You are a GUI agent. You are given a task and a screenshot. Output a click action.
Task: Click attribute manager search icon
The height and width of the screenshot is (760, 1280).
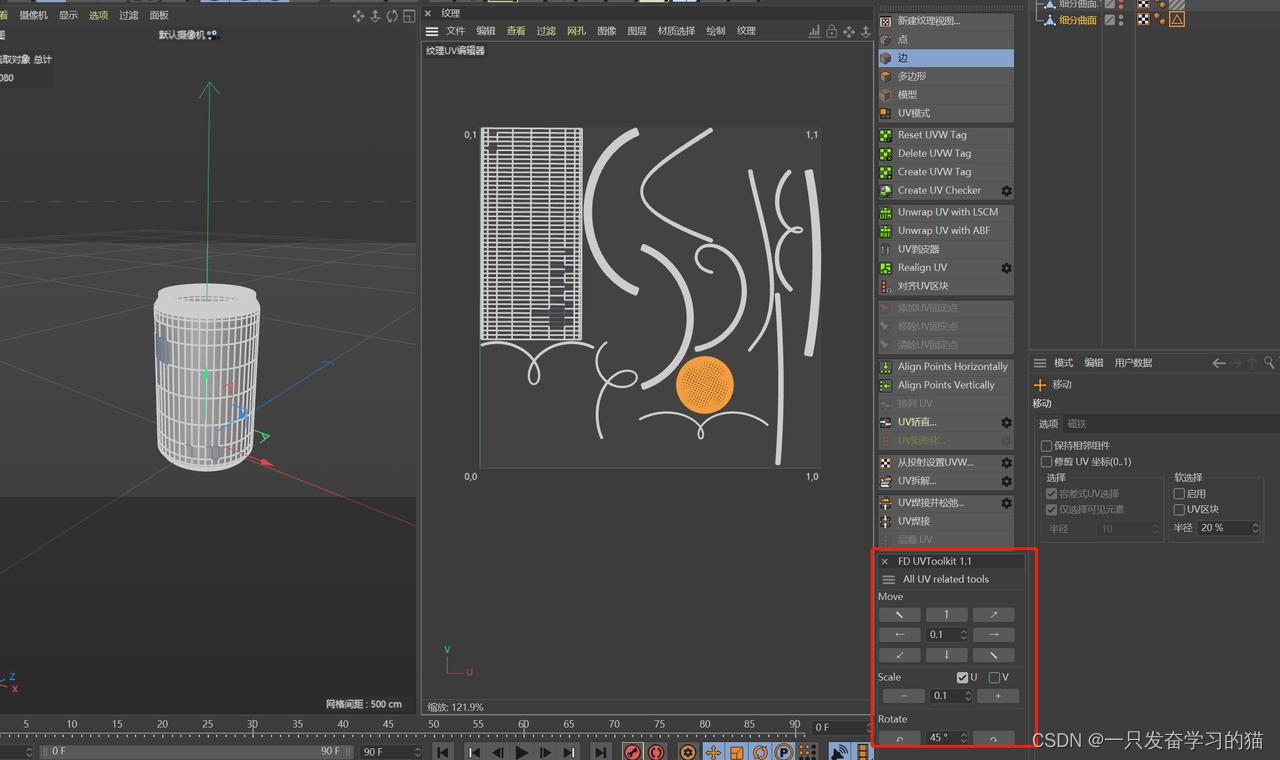[1269, 363]
